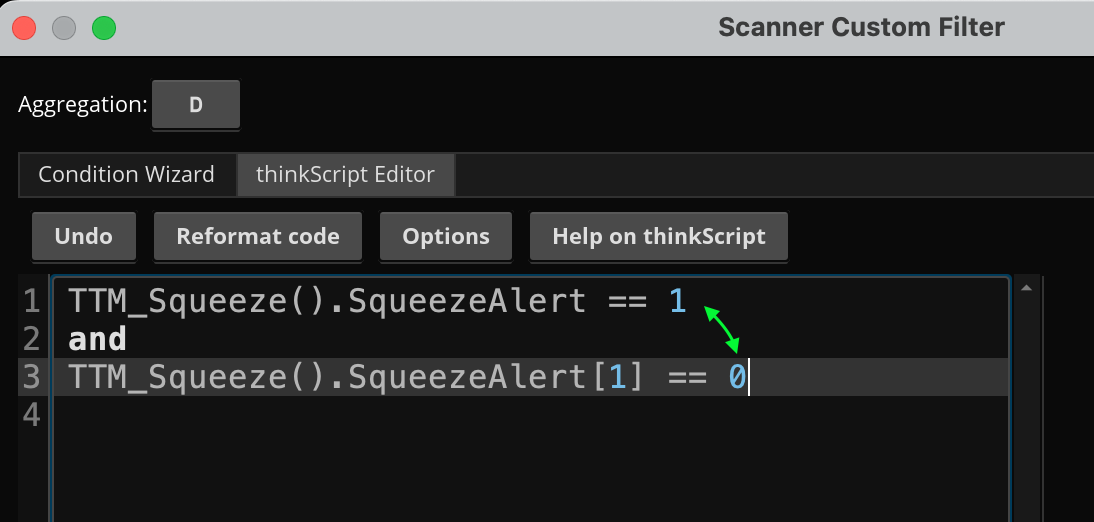This screenshot has height=522, width=1094.
Task: Open Help on thinkScript
Action: [659, 237]
